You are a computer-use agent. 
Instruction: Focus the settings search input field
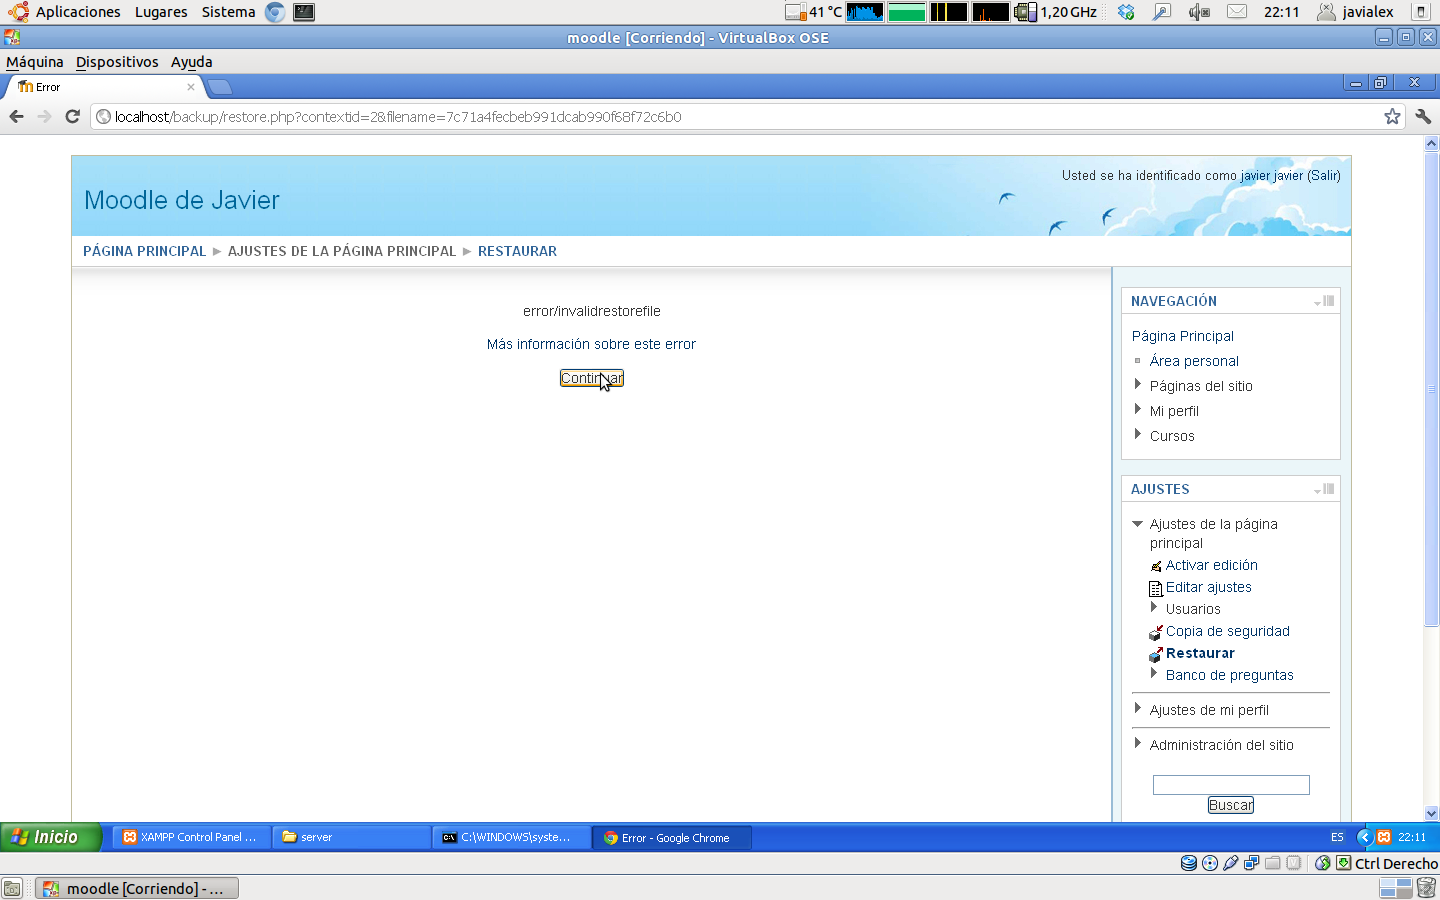coord(1231,785)
